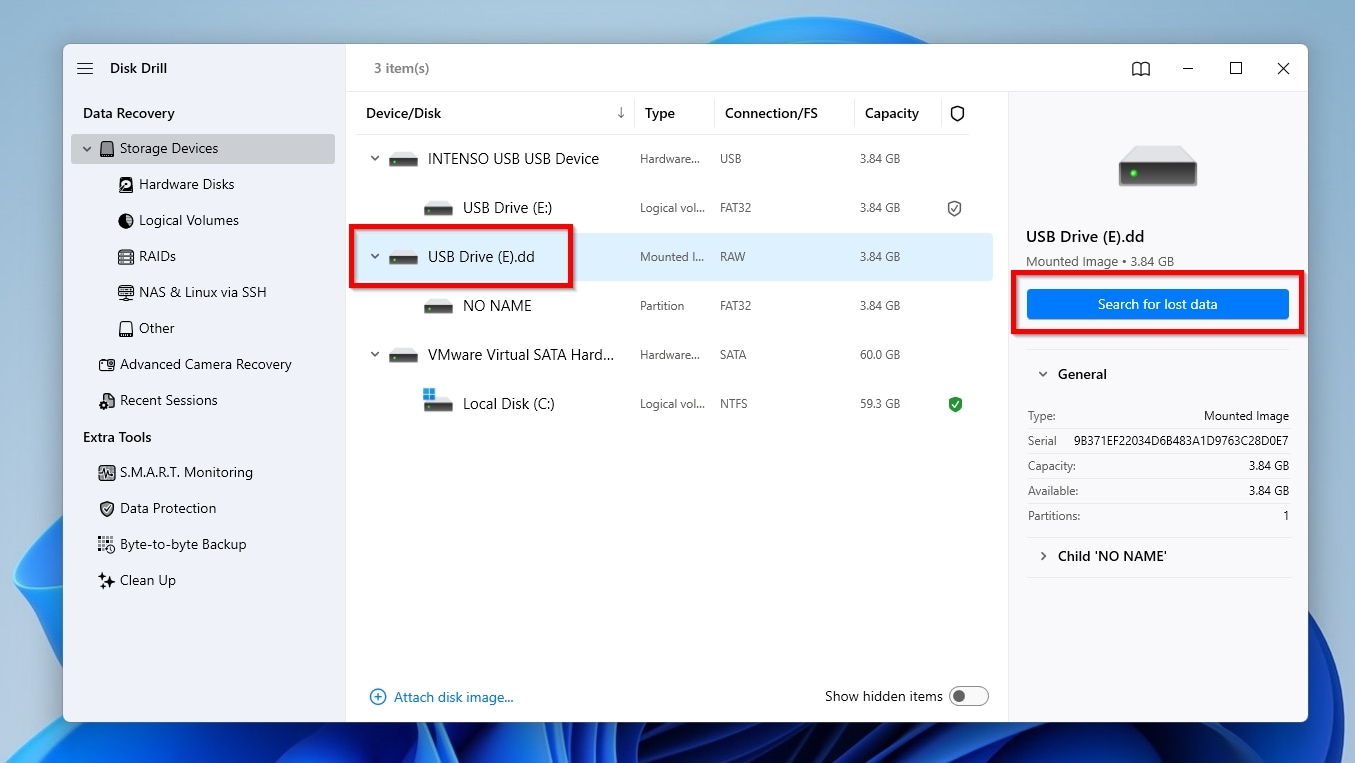Open Advanced Camera Recovery
This screenshot has height=763, width=1355.
click(x=206, y=364)
